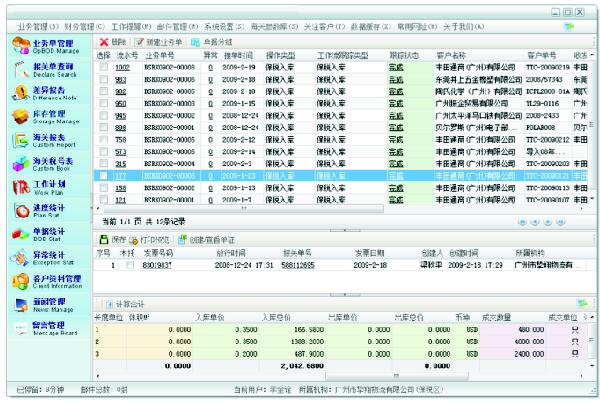Open the Work Plan module
Screen dimensions: 600x401
coord(44,190)
